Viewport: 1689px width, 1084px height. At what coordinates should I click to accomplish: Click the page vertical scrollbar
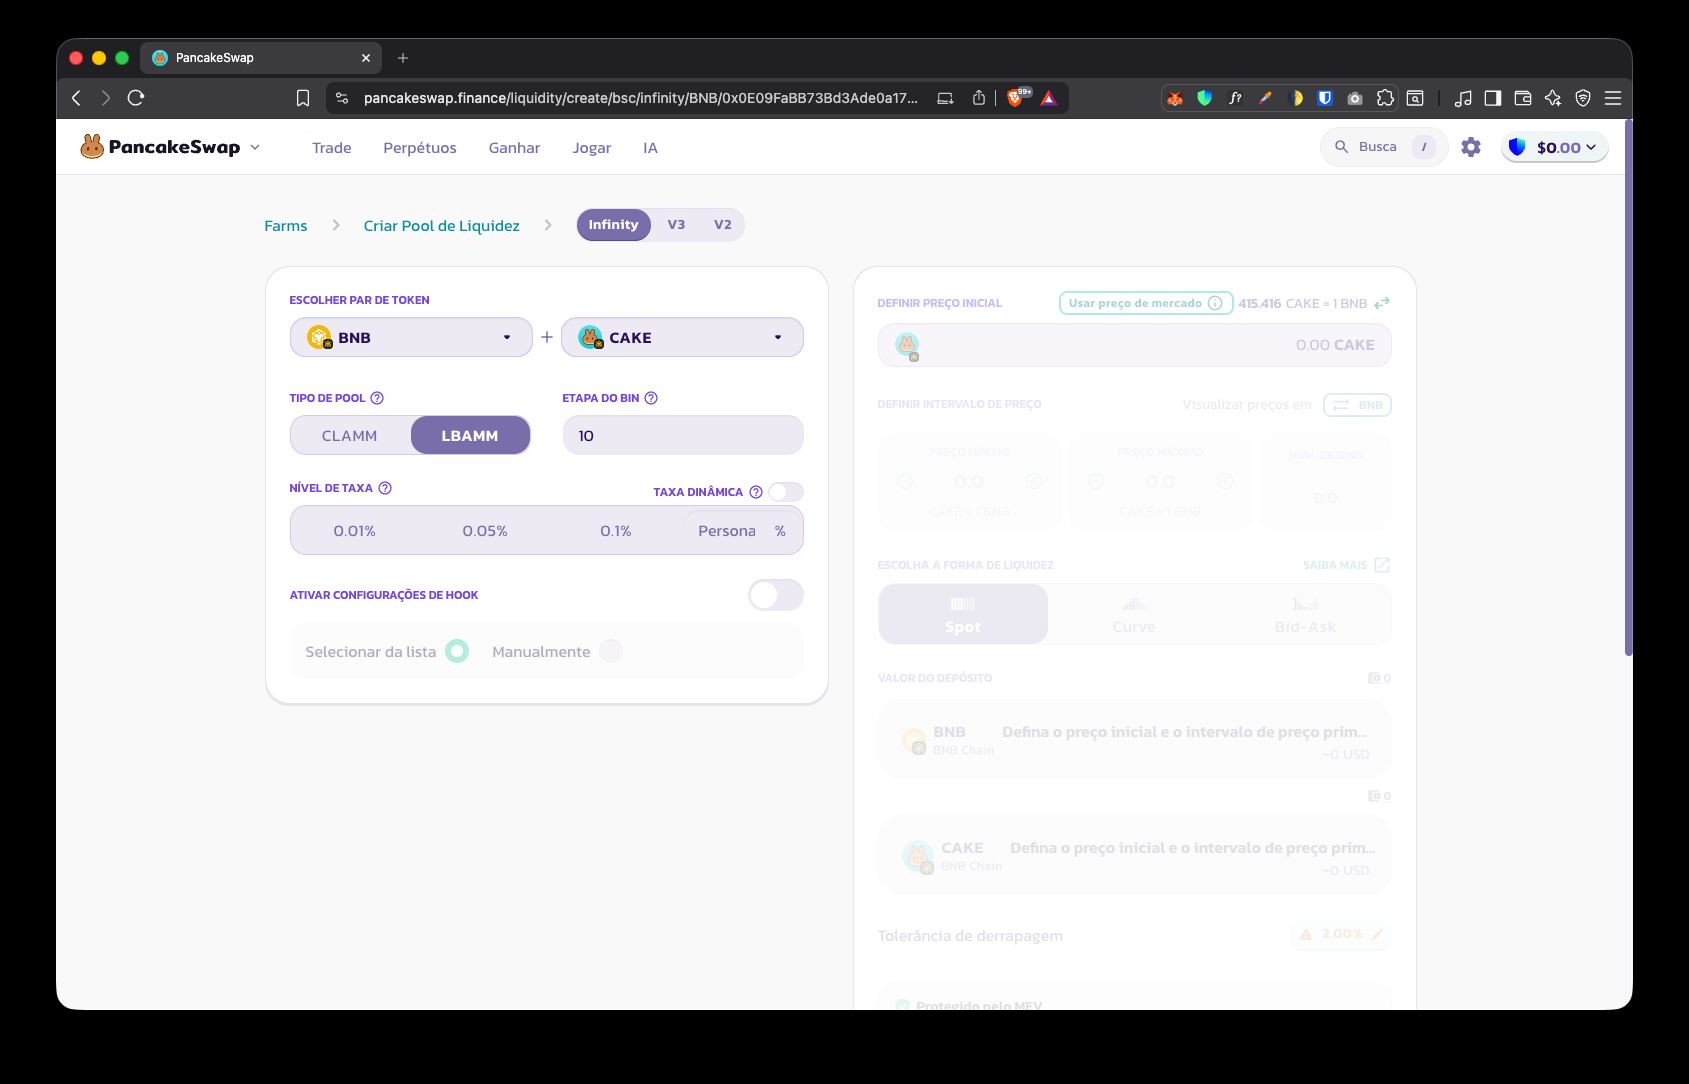(x=1628, y=388)
